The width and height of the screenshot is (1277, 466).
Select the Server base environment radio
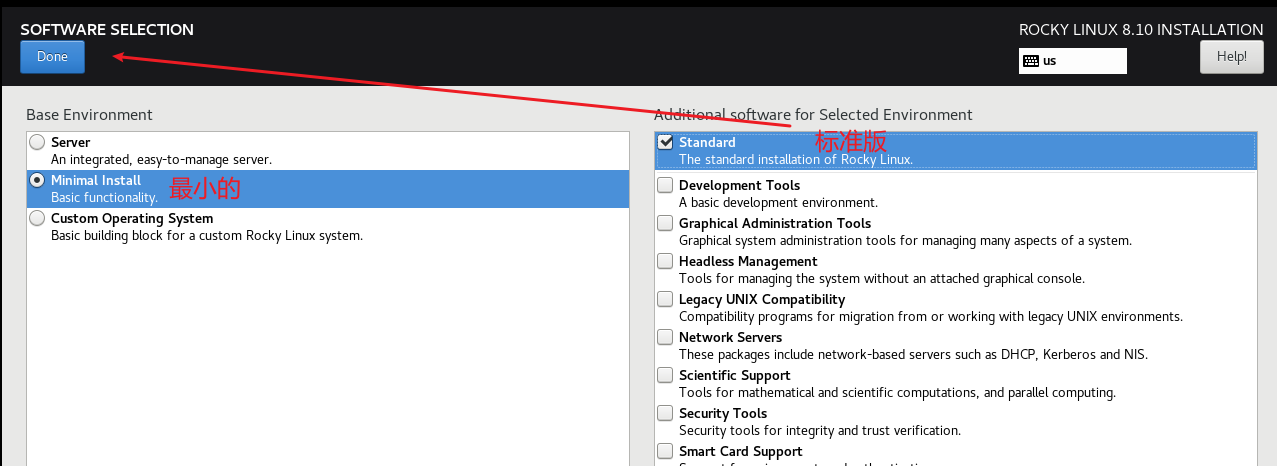click(x=37, y=142)
